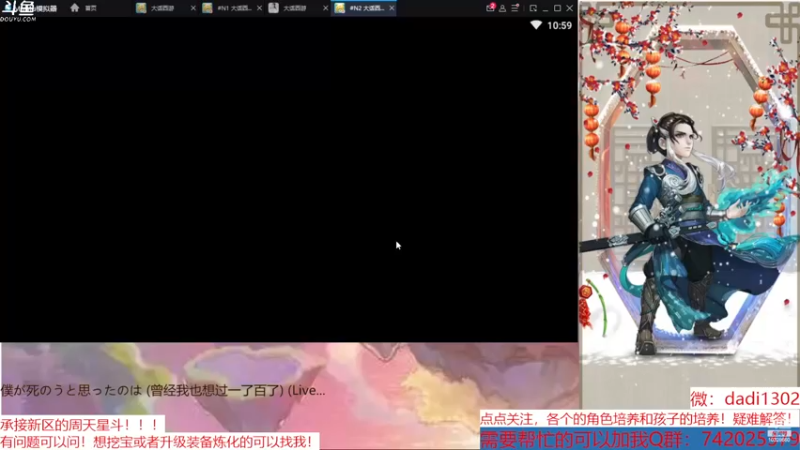800x450 pixels.
Task: Click the game icon on #N2 tab
Action: tap(340, 8)
